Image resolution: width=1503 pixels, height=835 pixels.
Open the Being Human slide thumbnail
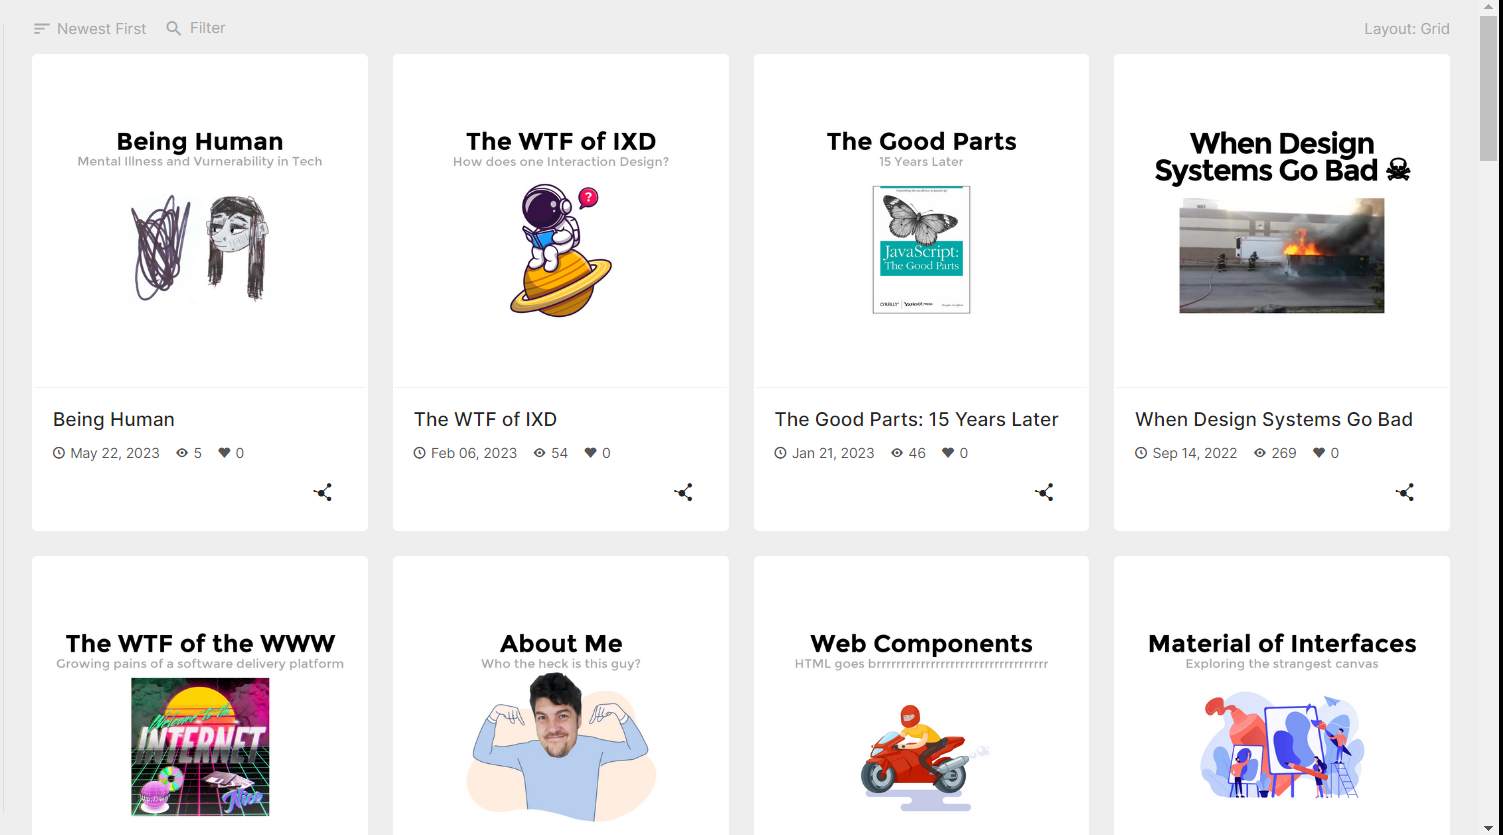point(200,221)
